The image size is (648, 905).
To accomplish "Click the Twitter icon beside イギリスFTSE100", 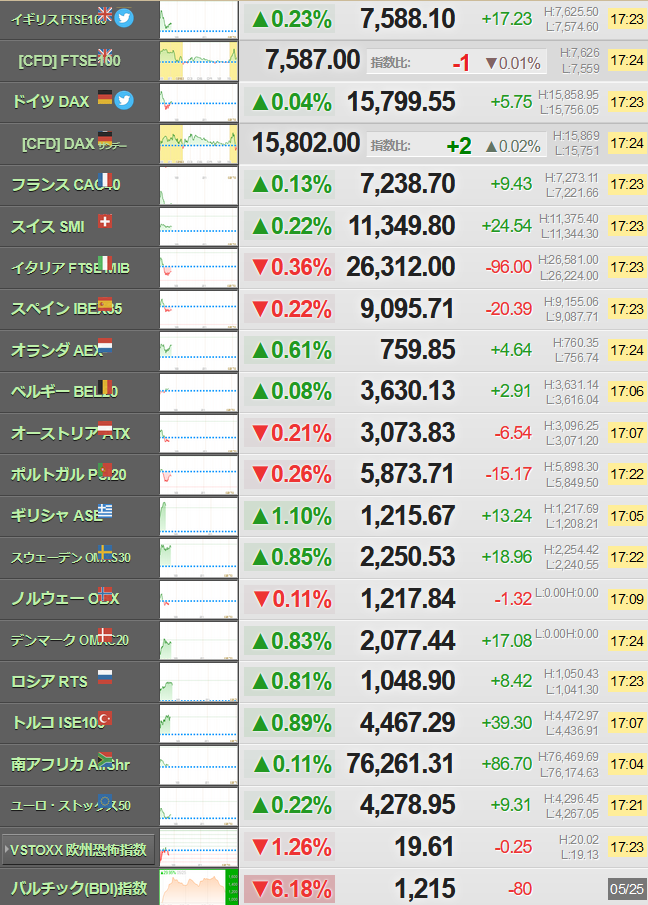I will tap(124, 18).
